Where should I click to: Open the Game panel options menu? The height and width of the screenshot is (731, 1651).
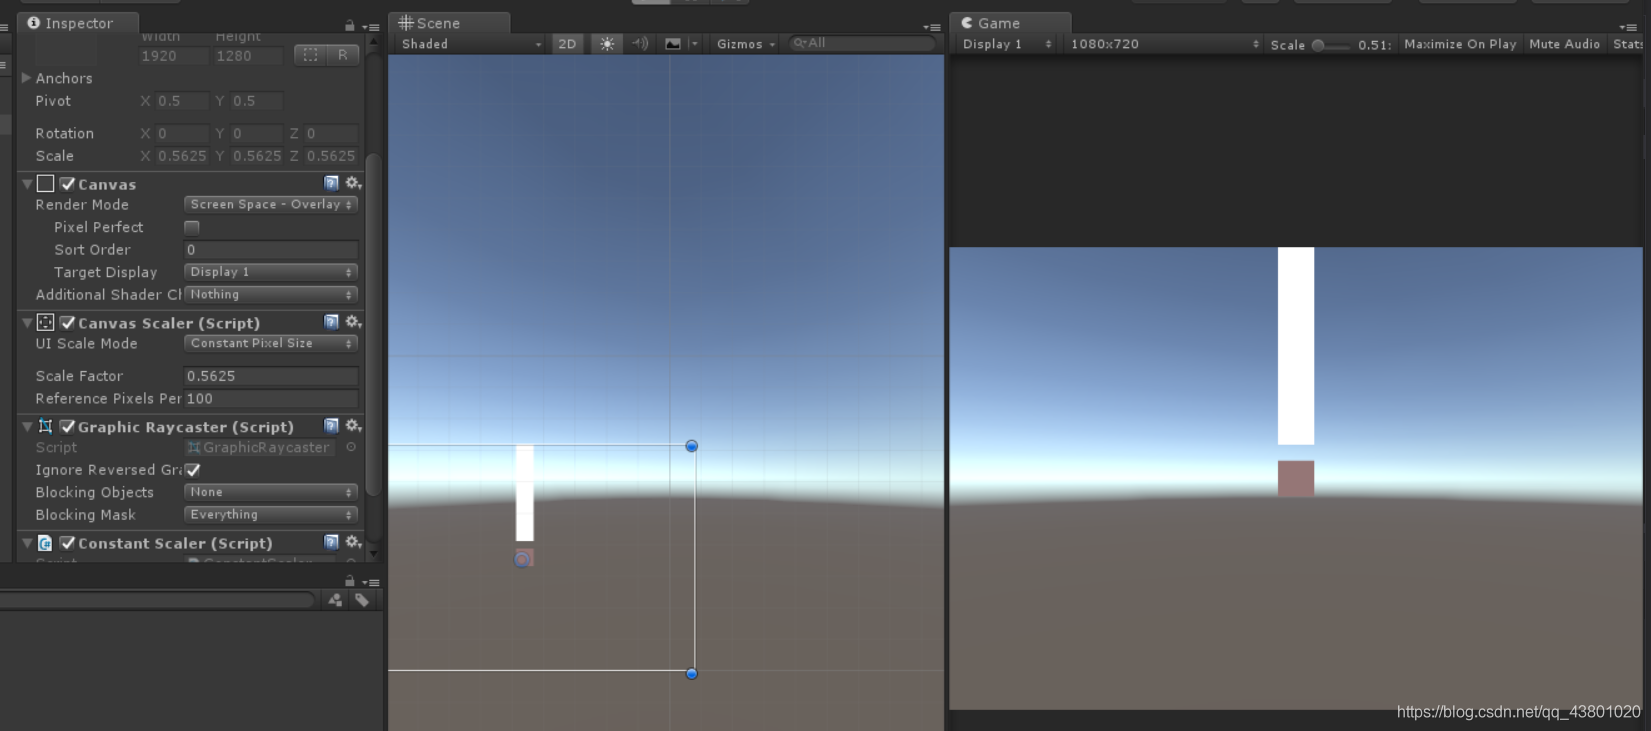(1627, 27)
